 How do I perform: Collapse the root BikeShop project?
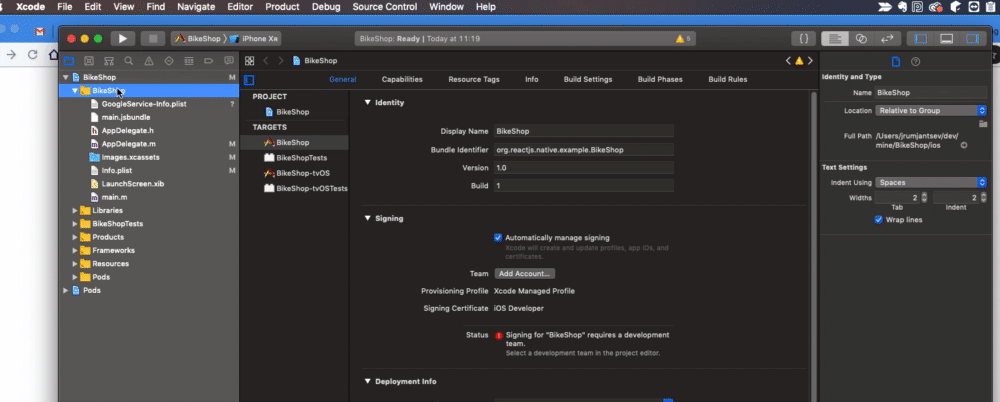(66, 77)
